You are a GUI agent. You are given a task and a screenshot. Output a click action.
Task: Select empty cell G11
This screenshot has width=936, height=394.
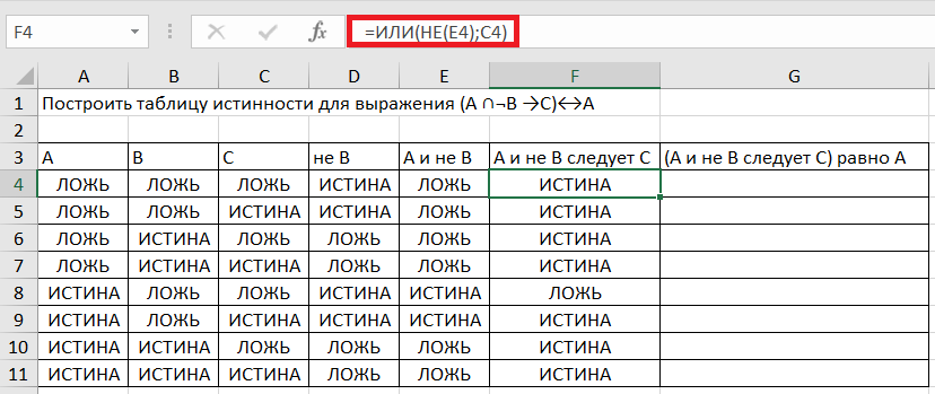click(x=795, y=374)
